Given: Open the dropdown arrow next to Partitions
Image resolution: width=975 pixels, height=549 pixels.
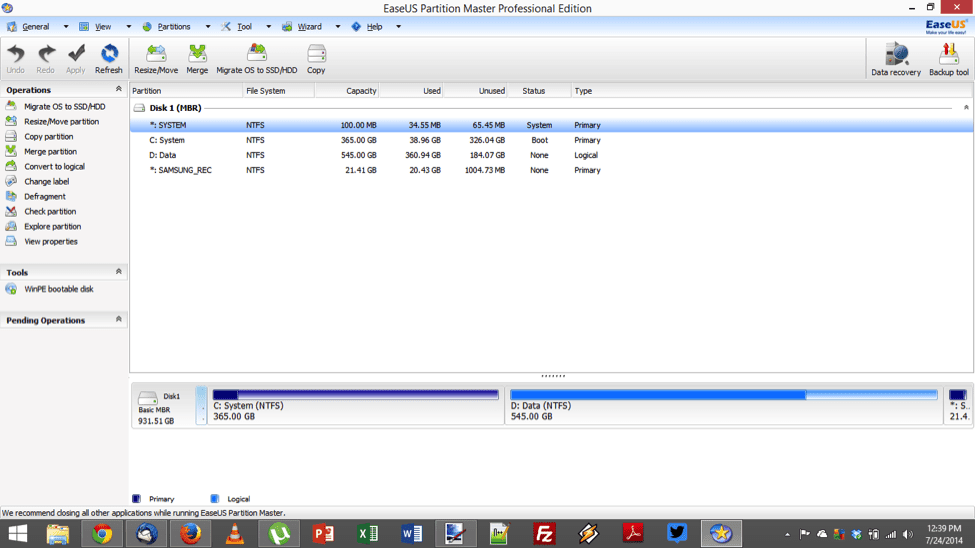Looking at the screenshot, I should pos(208,27).
